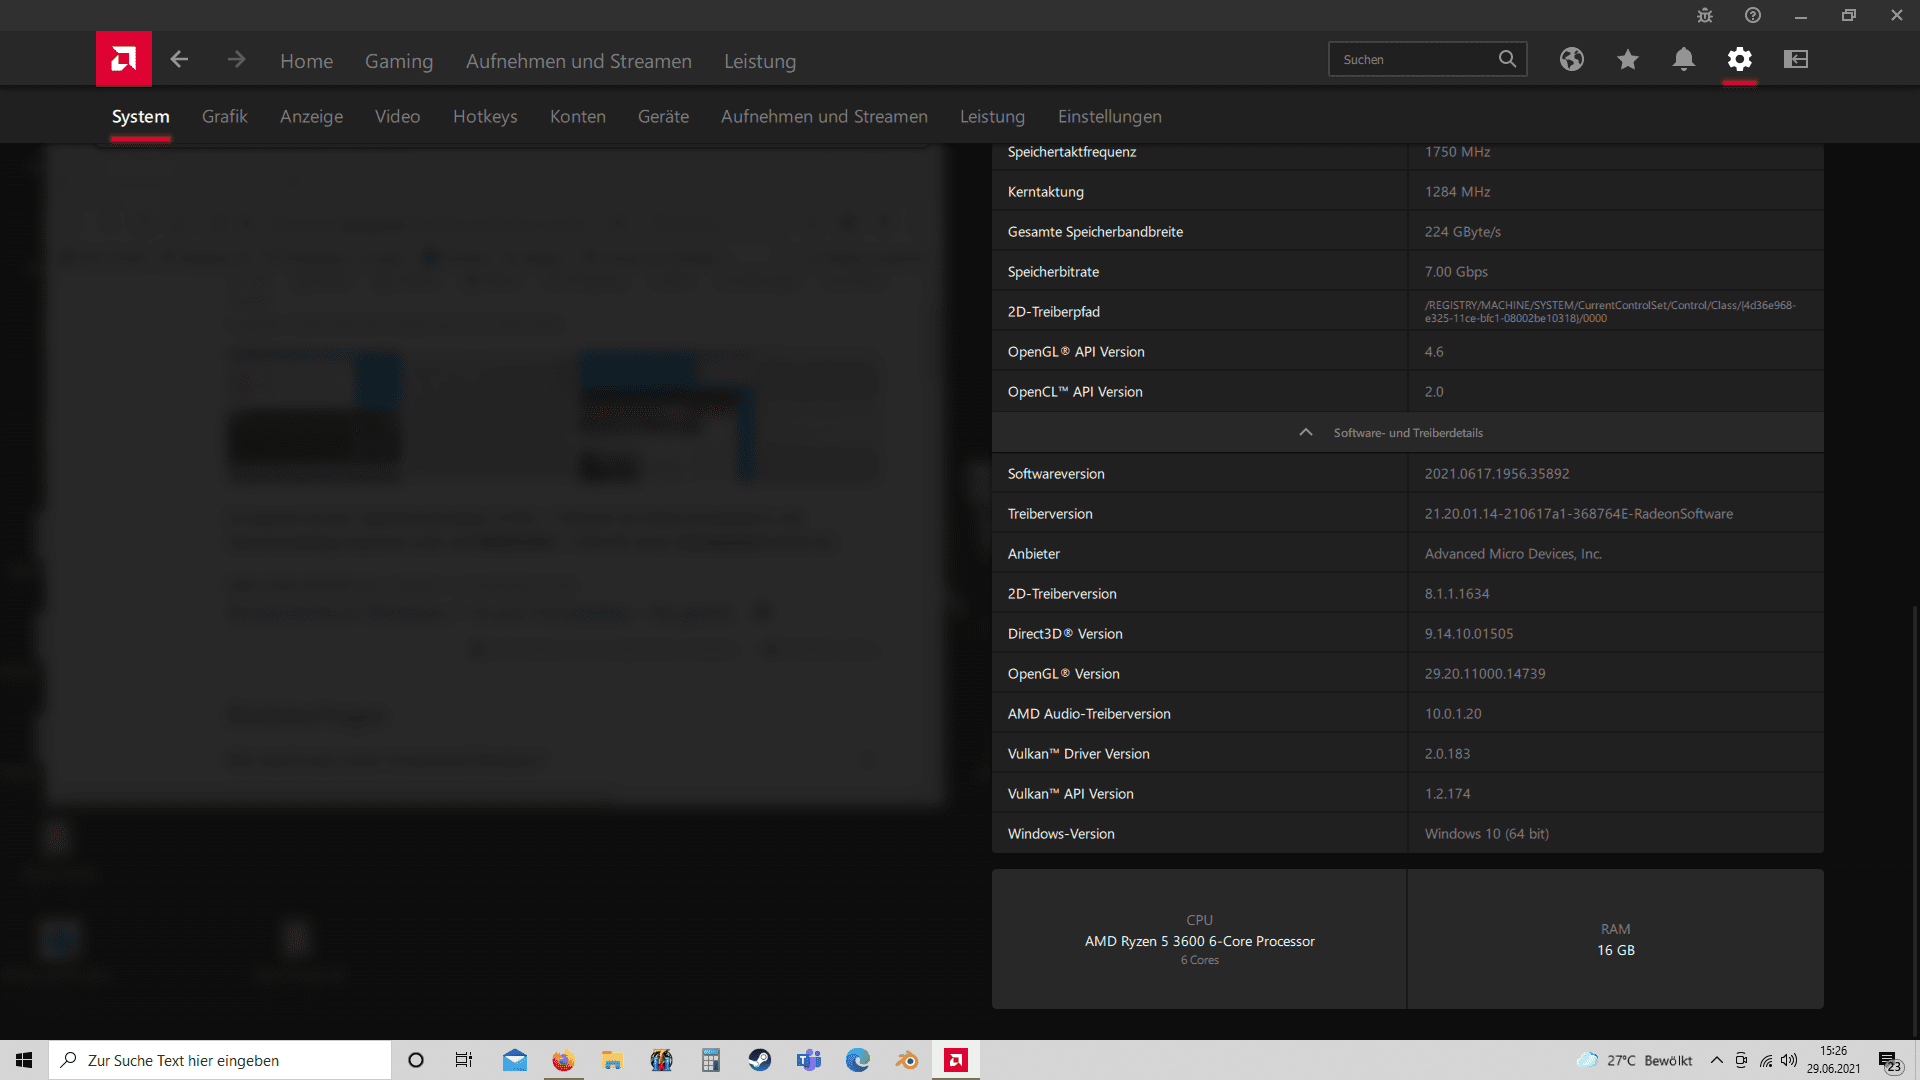
Task: Open top Leistung tab
Action: [760, 60]
